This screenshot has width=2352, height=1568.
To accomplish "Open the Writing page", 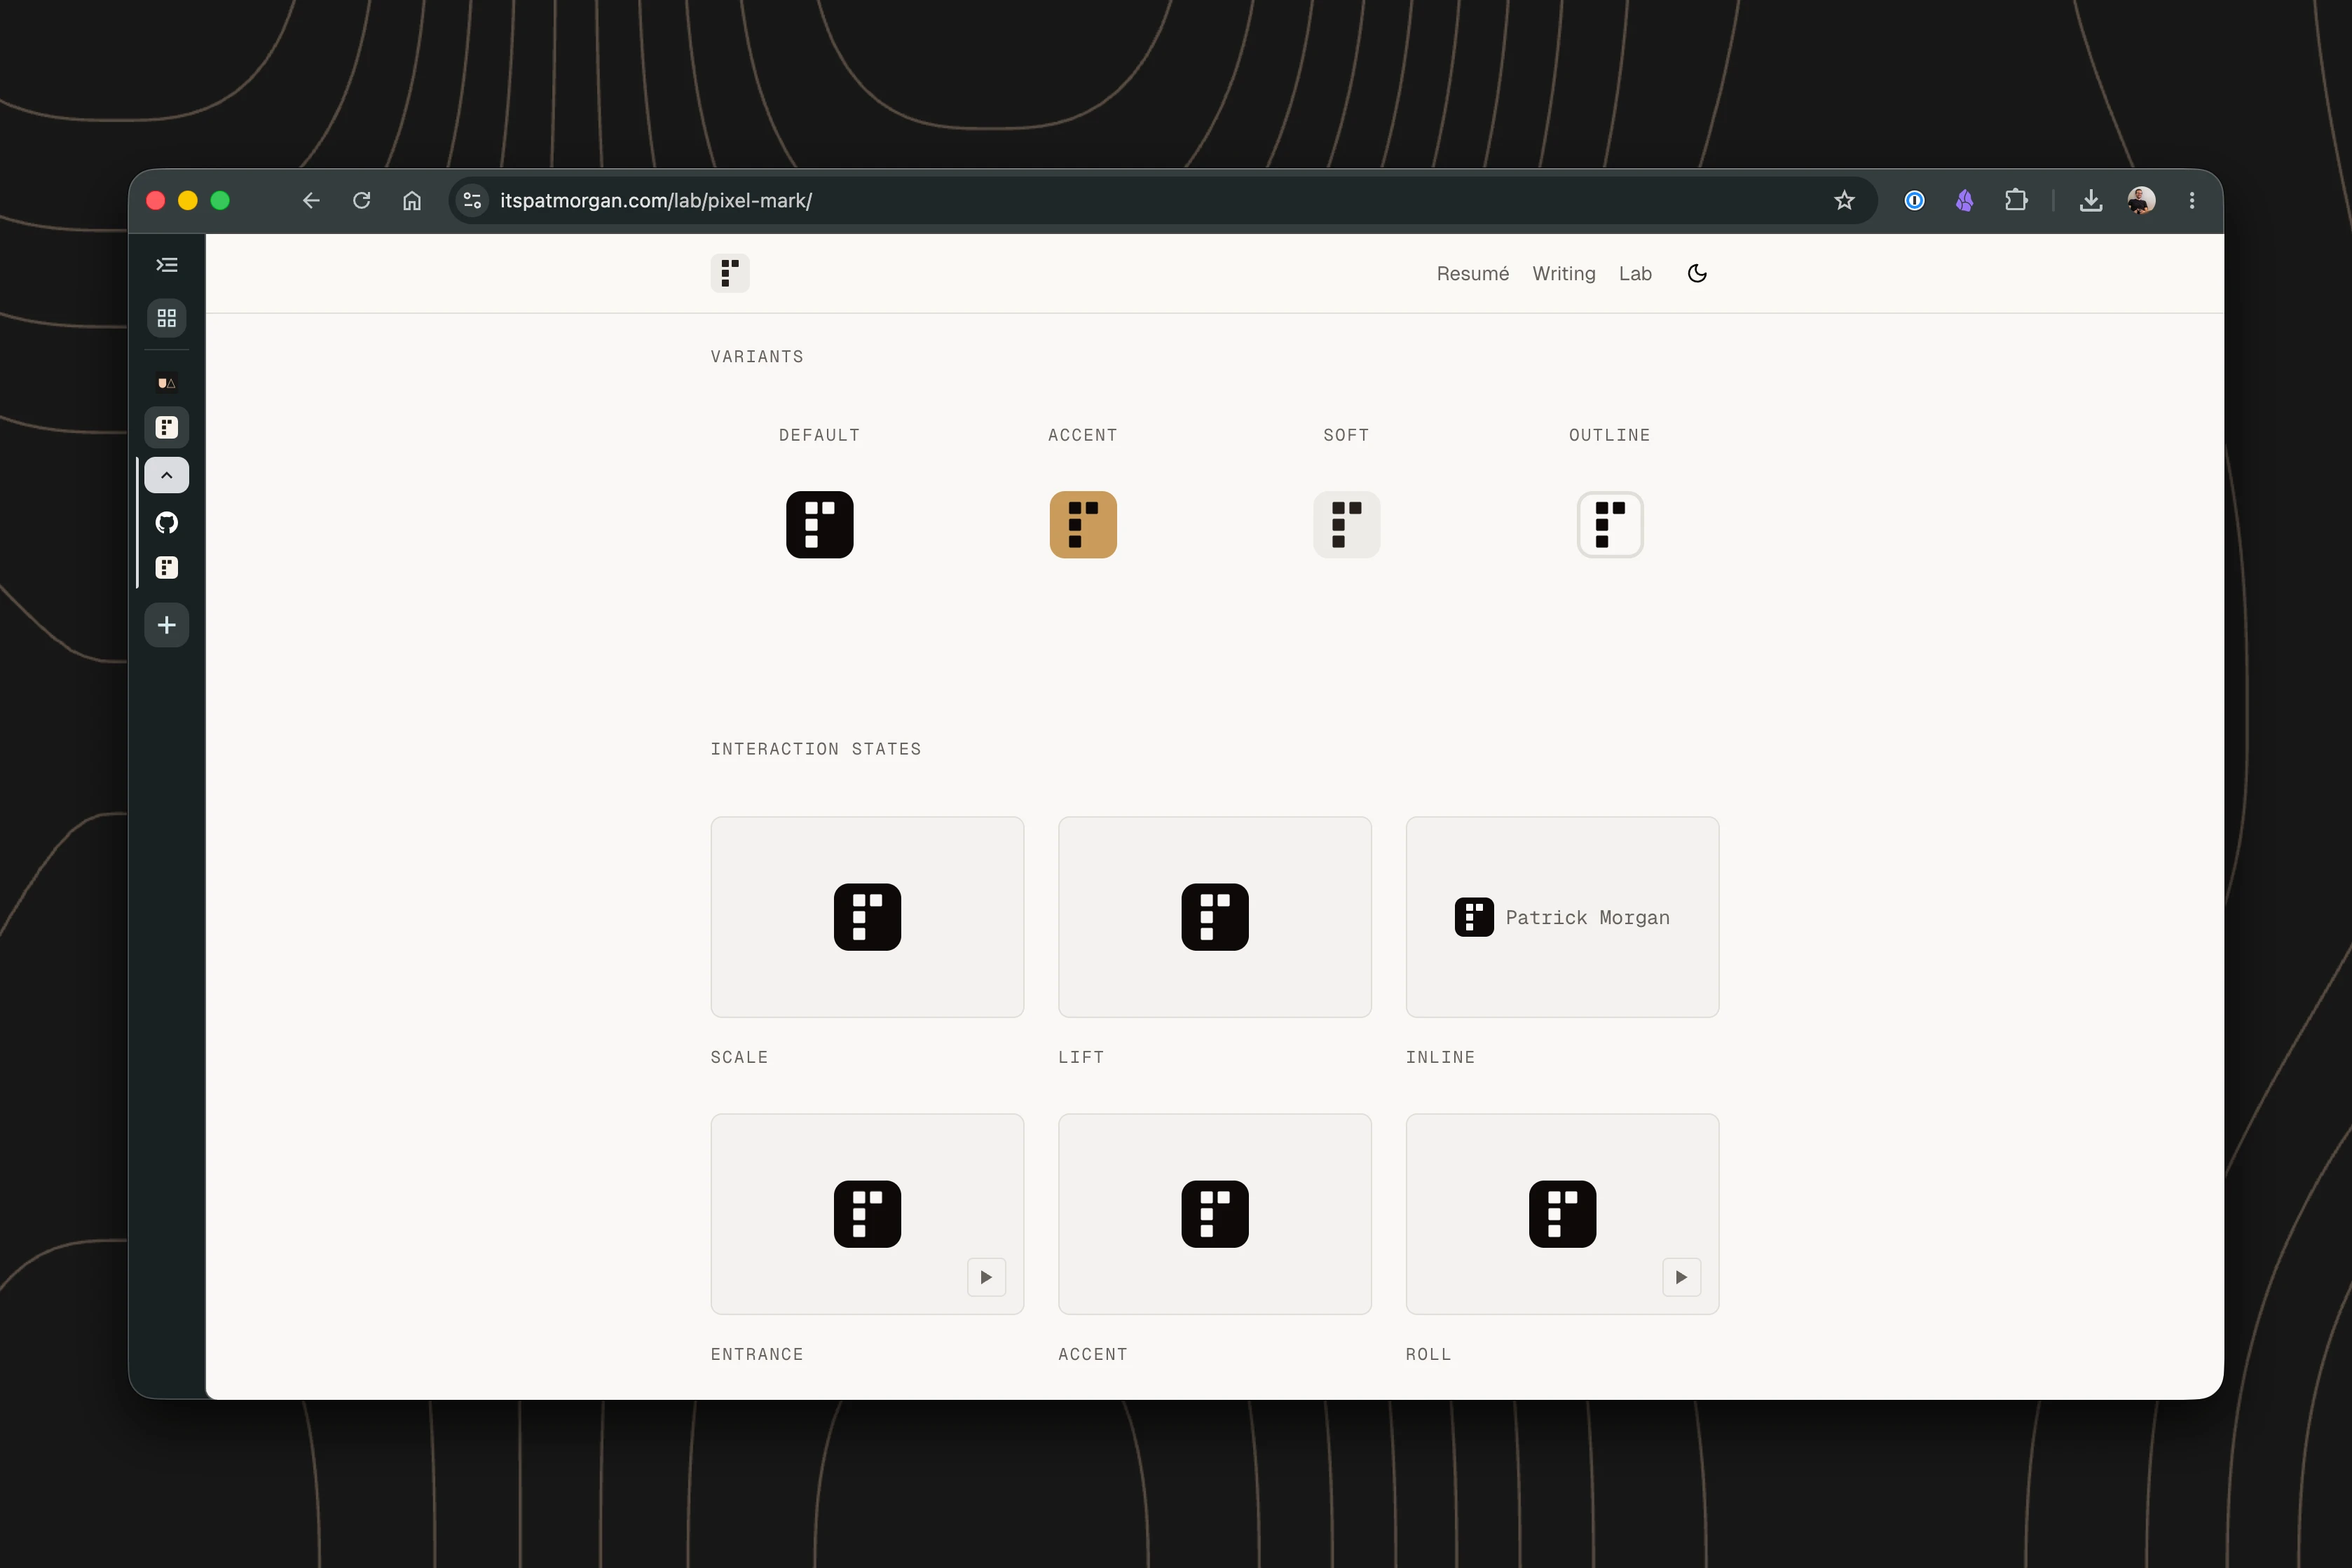I will (x=1563, y=273).
